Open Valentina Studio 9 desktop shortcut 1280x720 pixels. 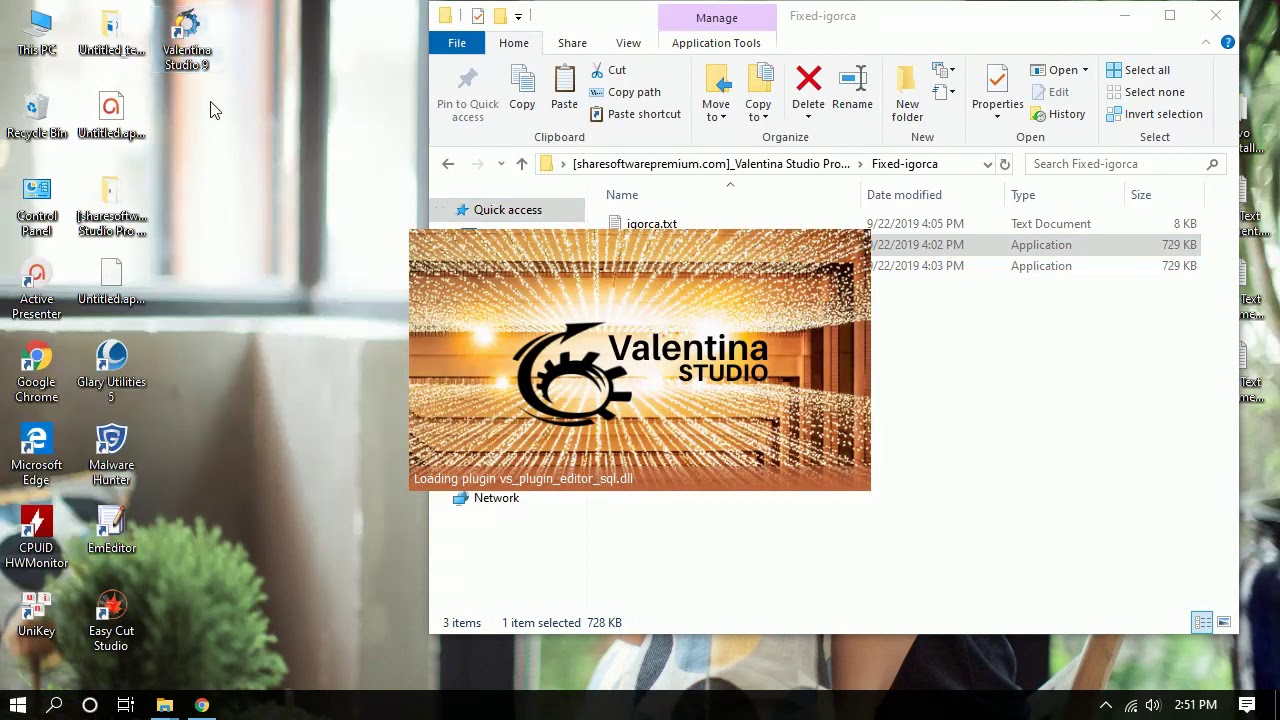(x=187, y=41)
